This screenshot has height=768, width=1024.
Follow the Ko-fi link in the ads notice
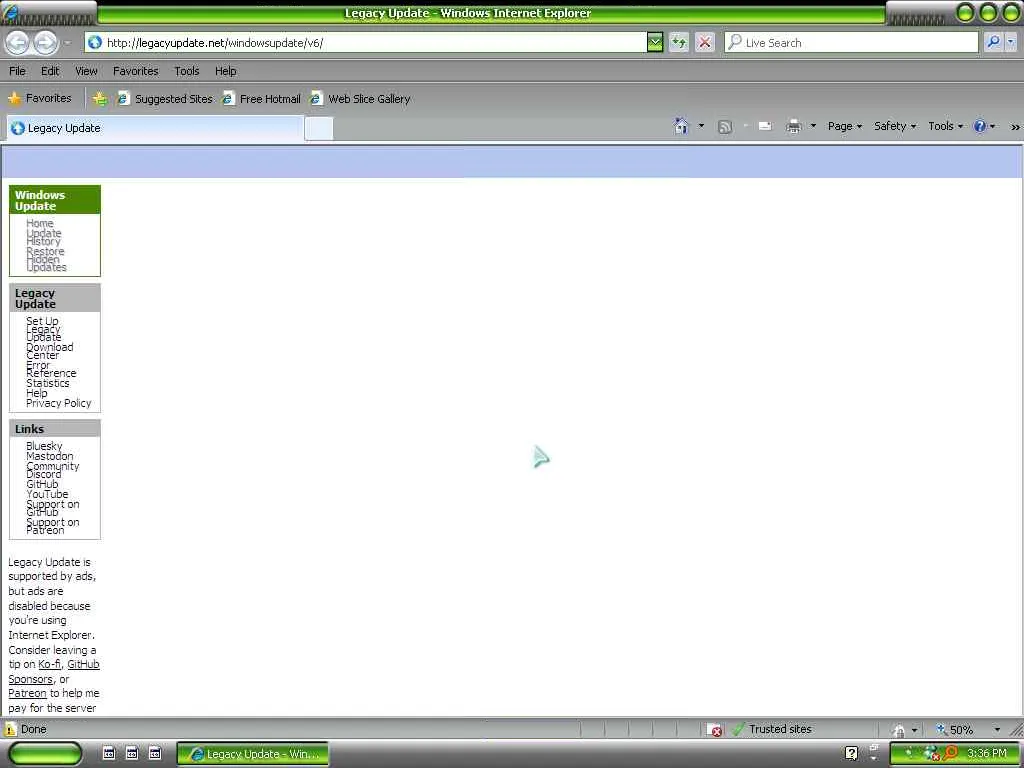(x=50, y=664)
